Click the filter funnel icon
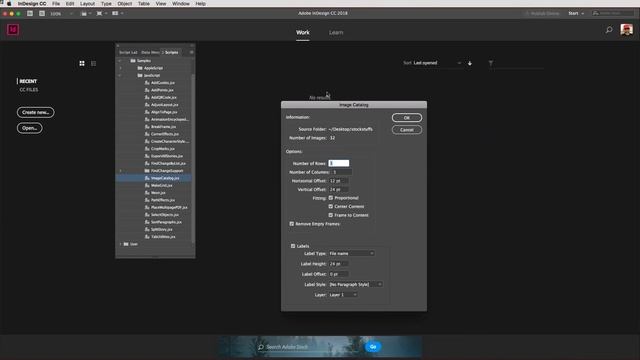 (491, 63)
